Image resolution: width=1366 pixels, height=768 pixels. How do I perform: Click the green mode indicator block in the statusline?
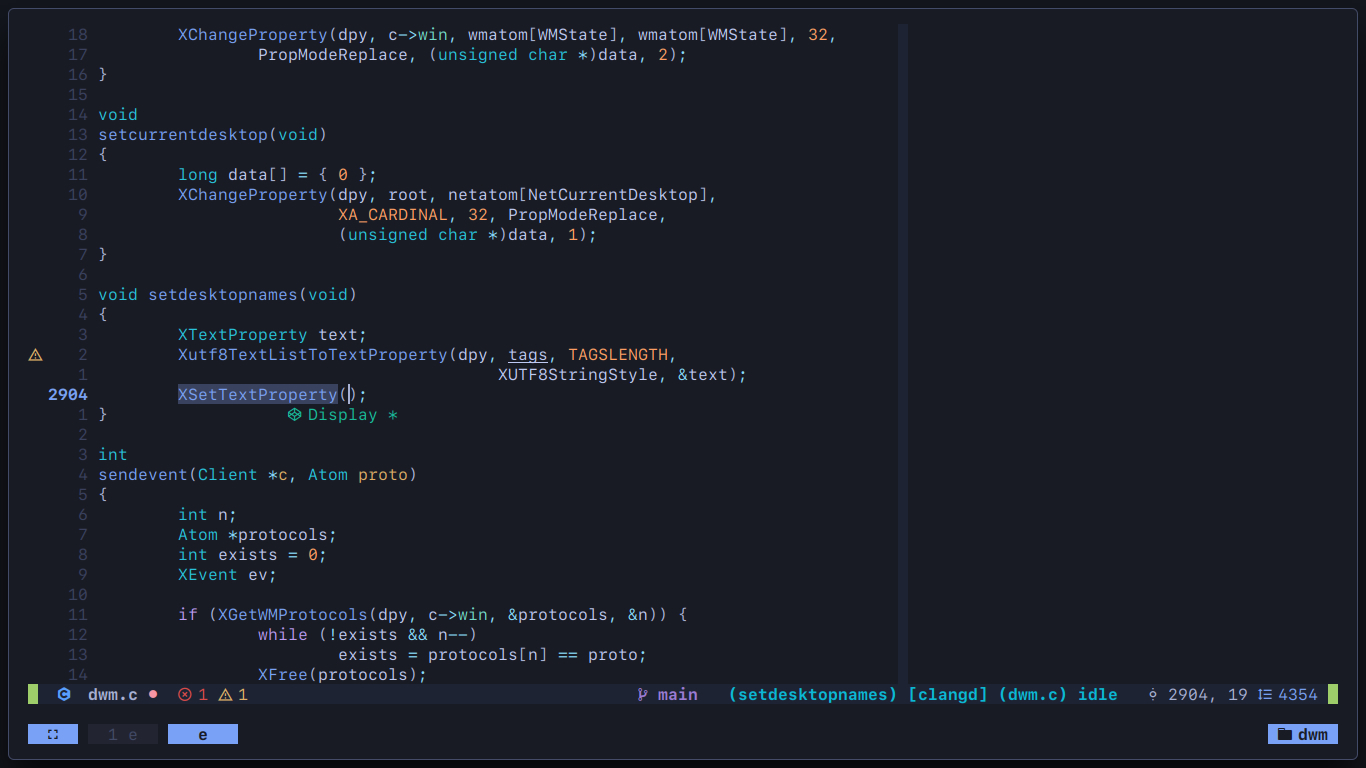(33, 693)
